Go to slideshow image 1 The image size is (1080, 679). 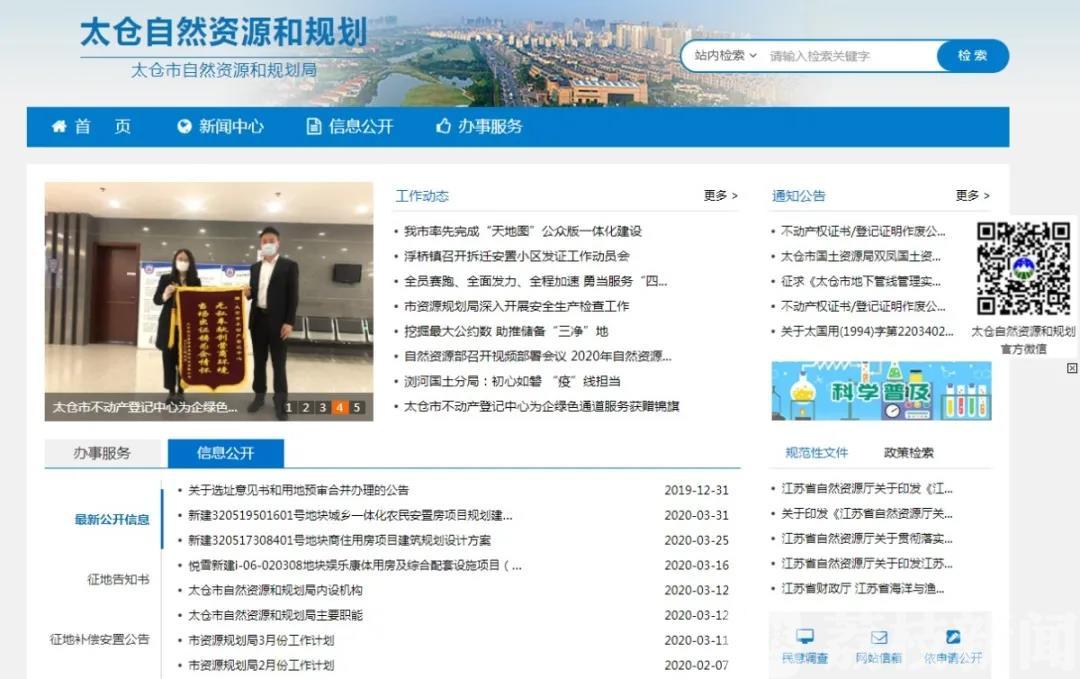point(289,407)
